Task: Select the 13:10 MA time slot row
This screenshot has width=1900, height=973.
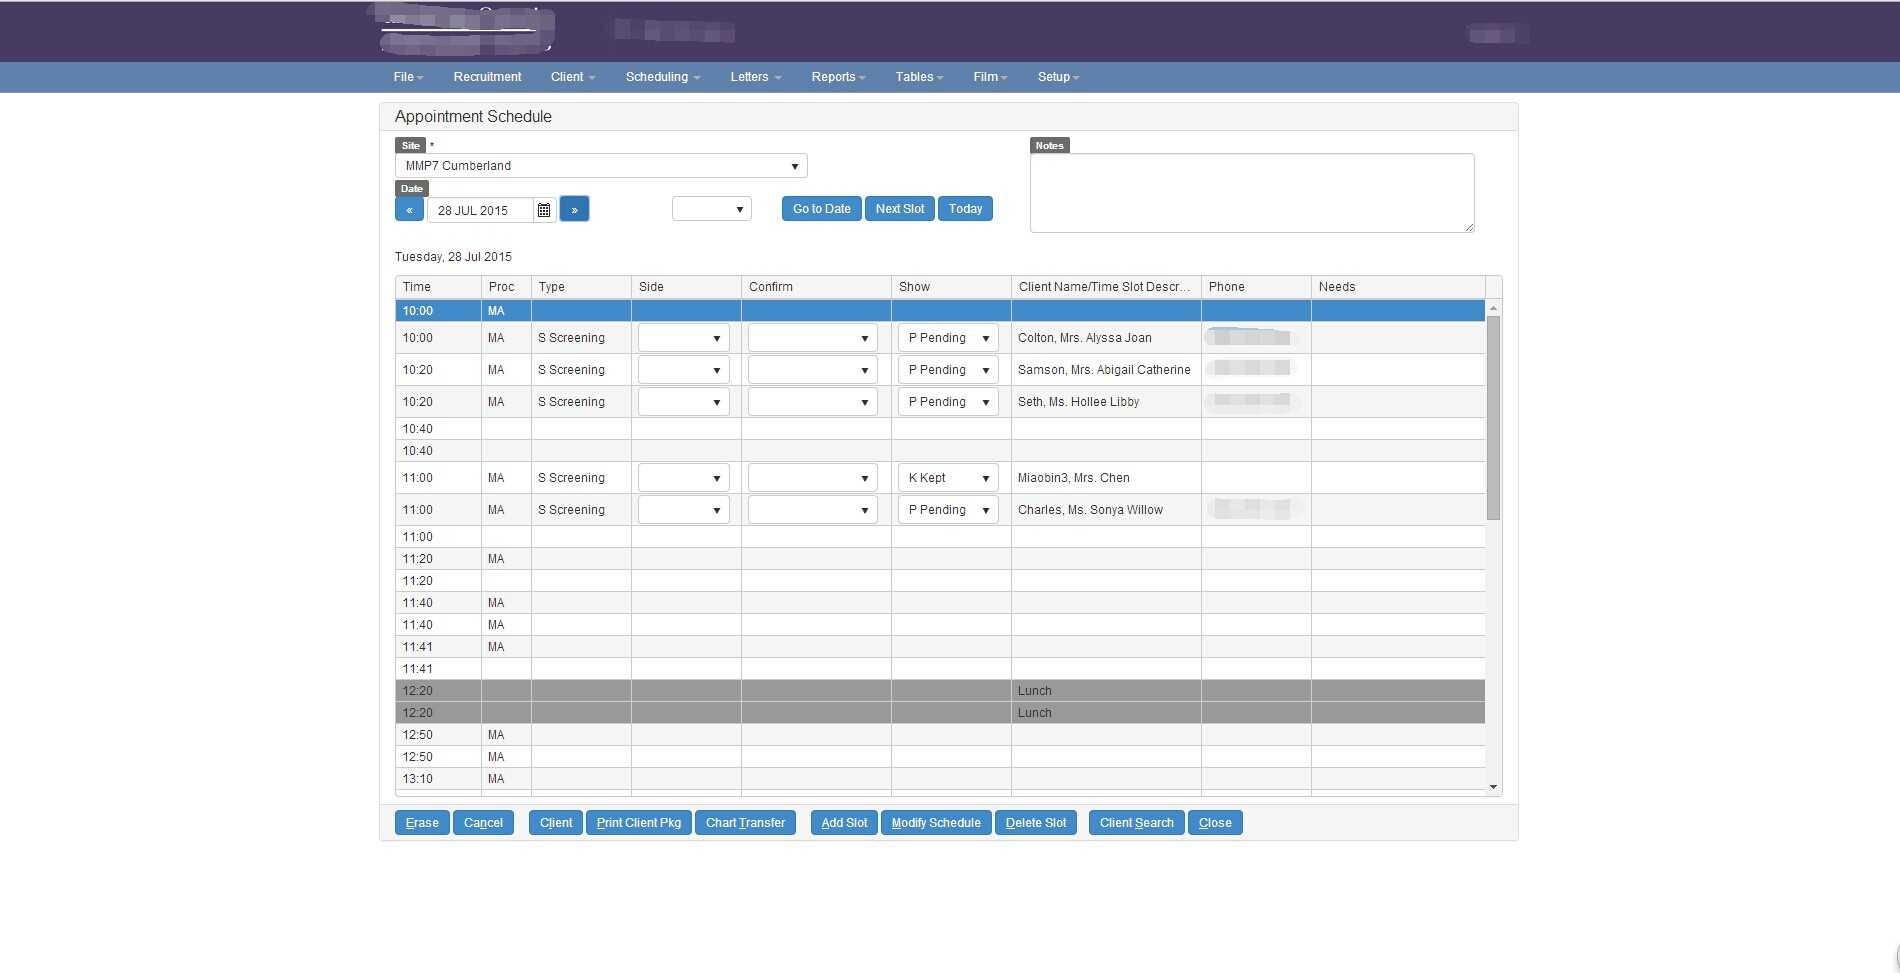Action: pos(940,779)
